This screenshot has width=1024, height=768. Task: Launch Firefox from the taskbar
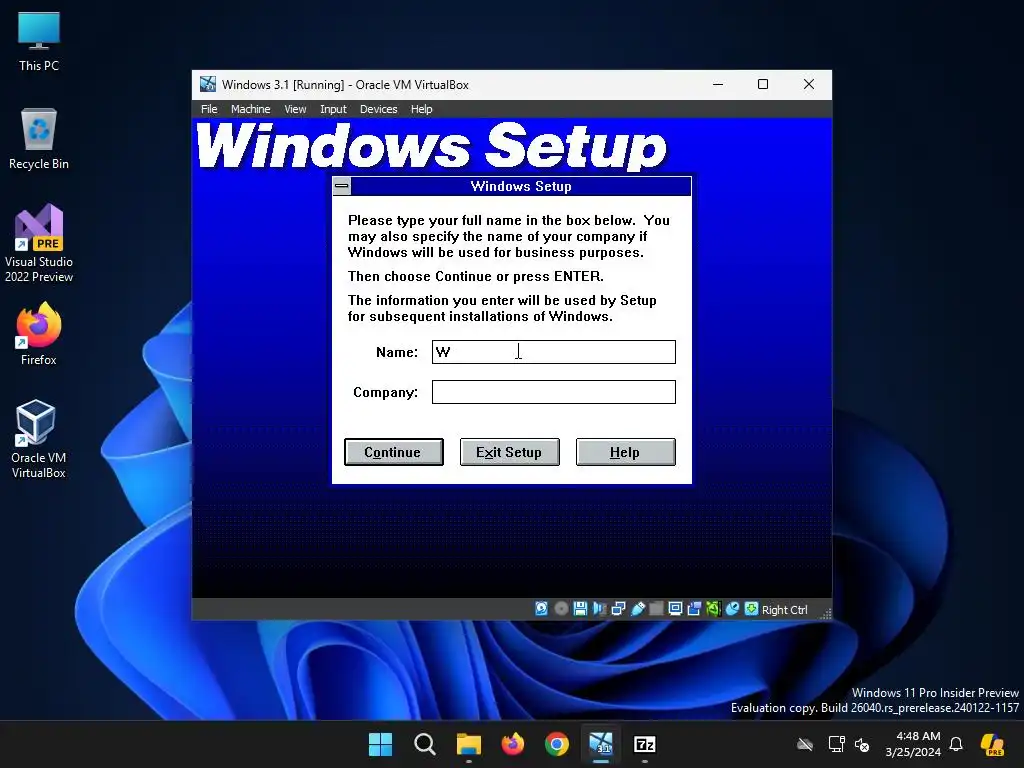513,744
